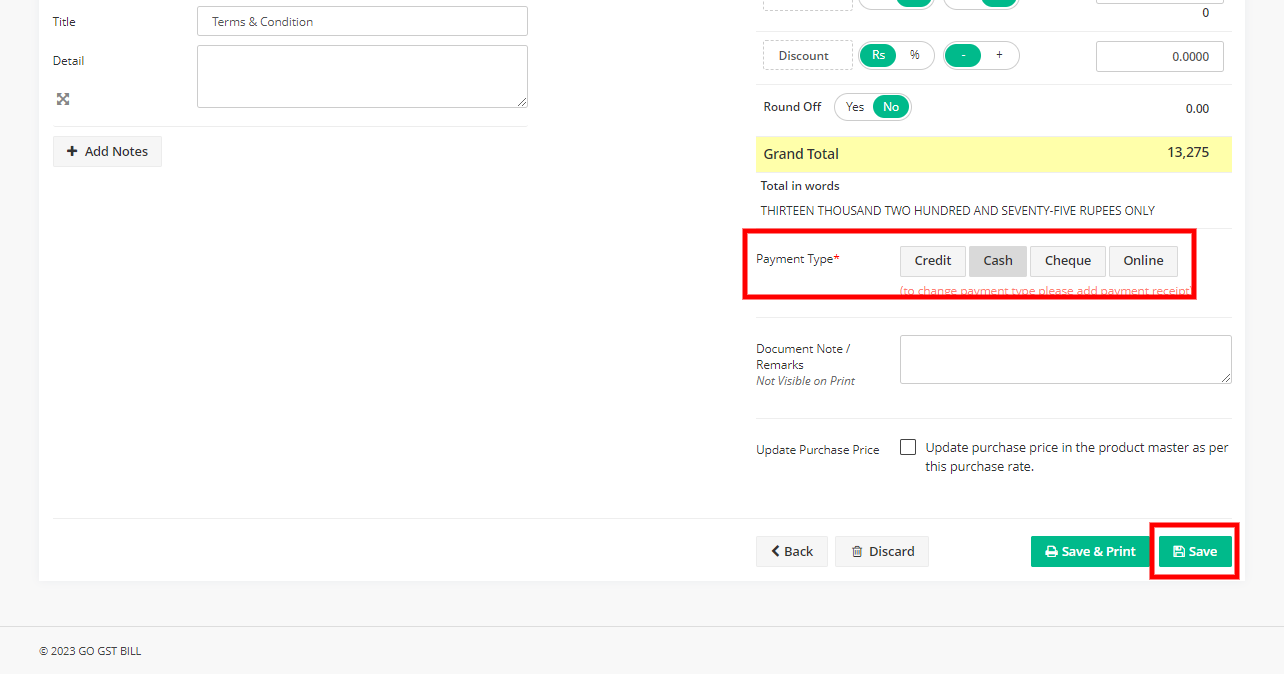
Task: Click the Add Notes button
Action: pos(107,151)
